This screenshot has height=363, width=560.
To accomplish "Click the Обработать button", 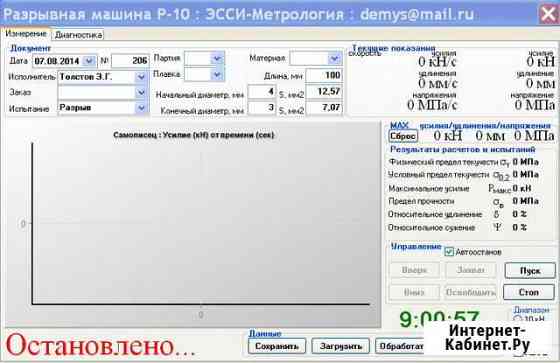I will pos(400,346).
